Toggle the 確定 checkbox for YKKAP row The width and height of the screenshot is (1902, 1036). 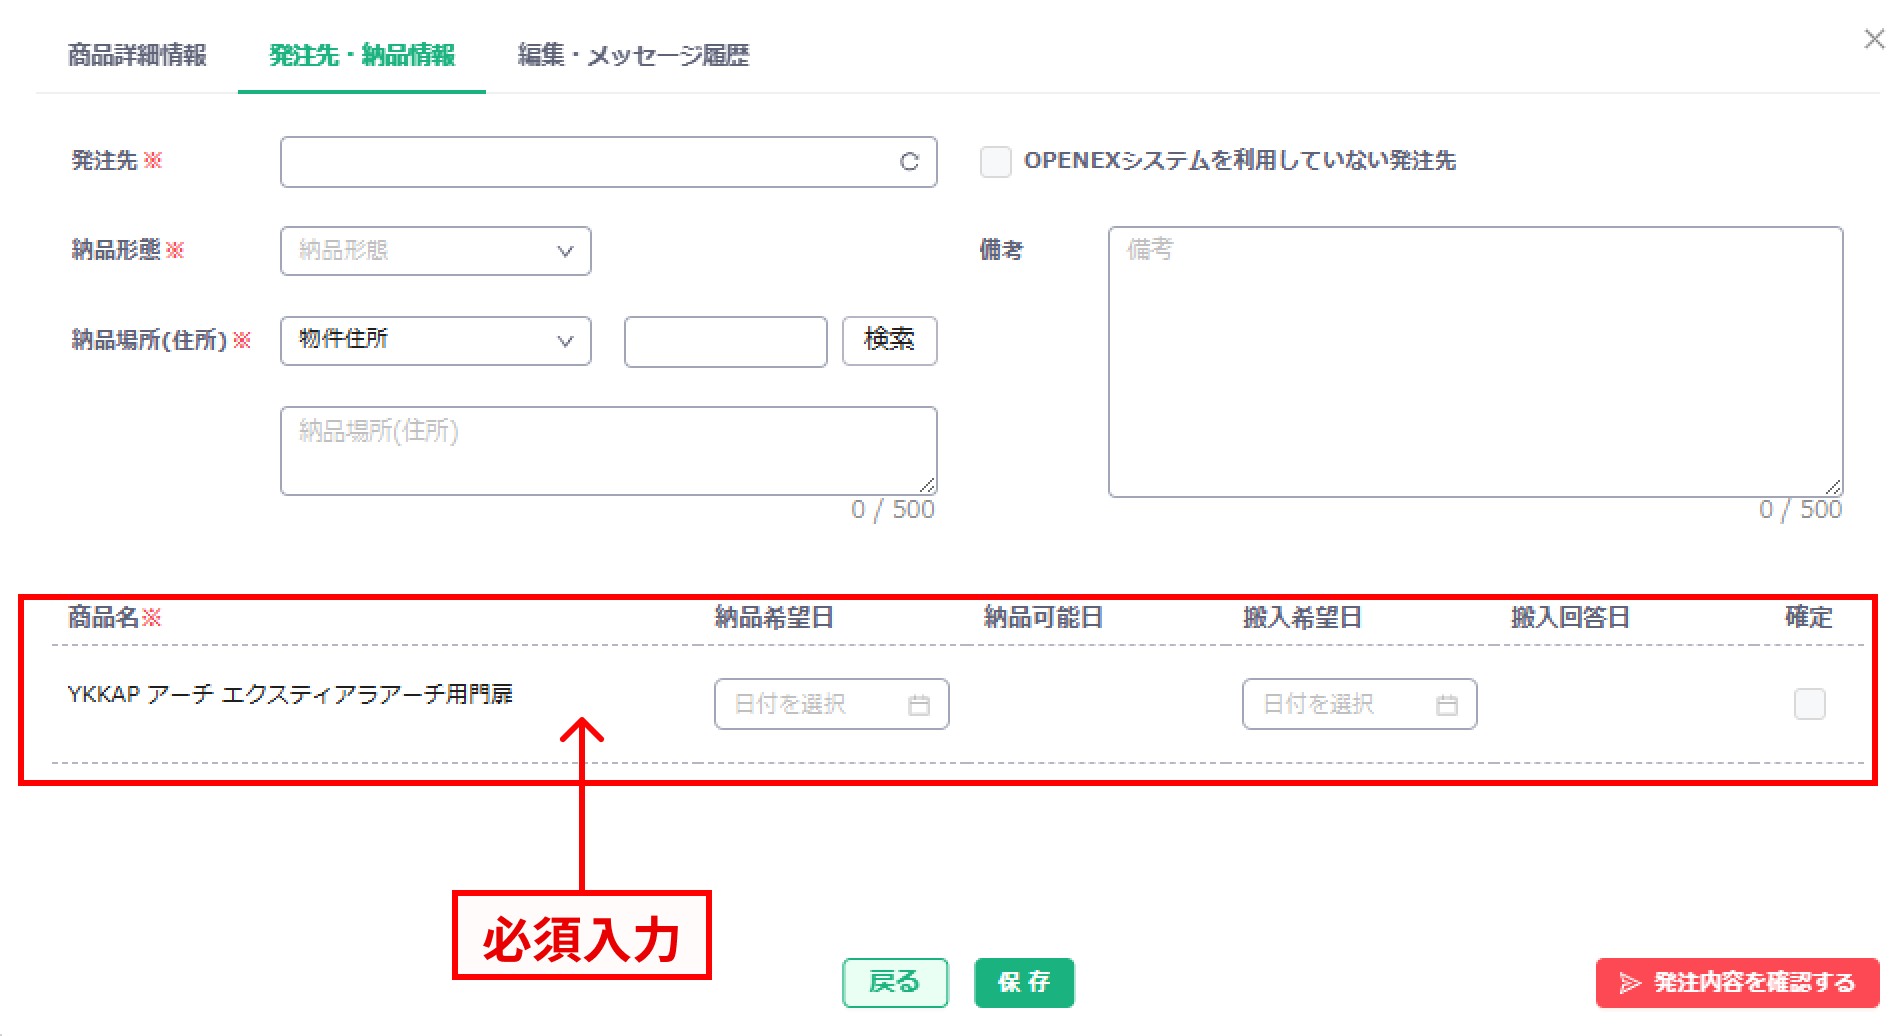(1809, 704)
